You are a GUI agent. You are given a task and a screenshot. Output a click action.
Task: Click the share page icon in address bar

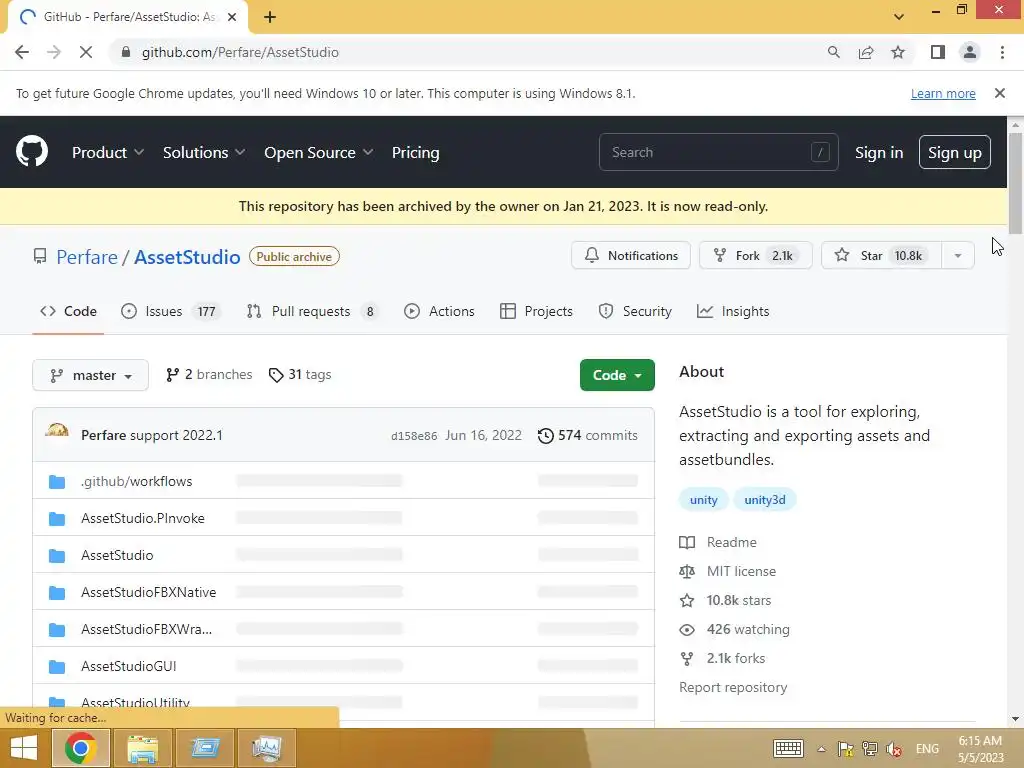tap(866, 52)
